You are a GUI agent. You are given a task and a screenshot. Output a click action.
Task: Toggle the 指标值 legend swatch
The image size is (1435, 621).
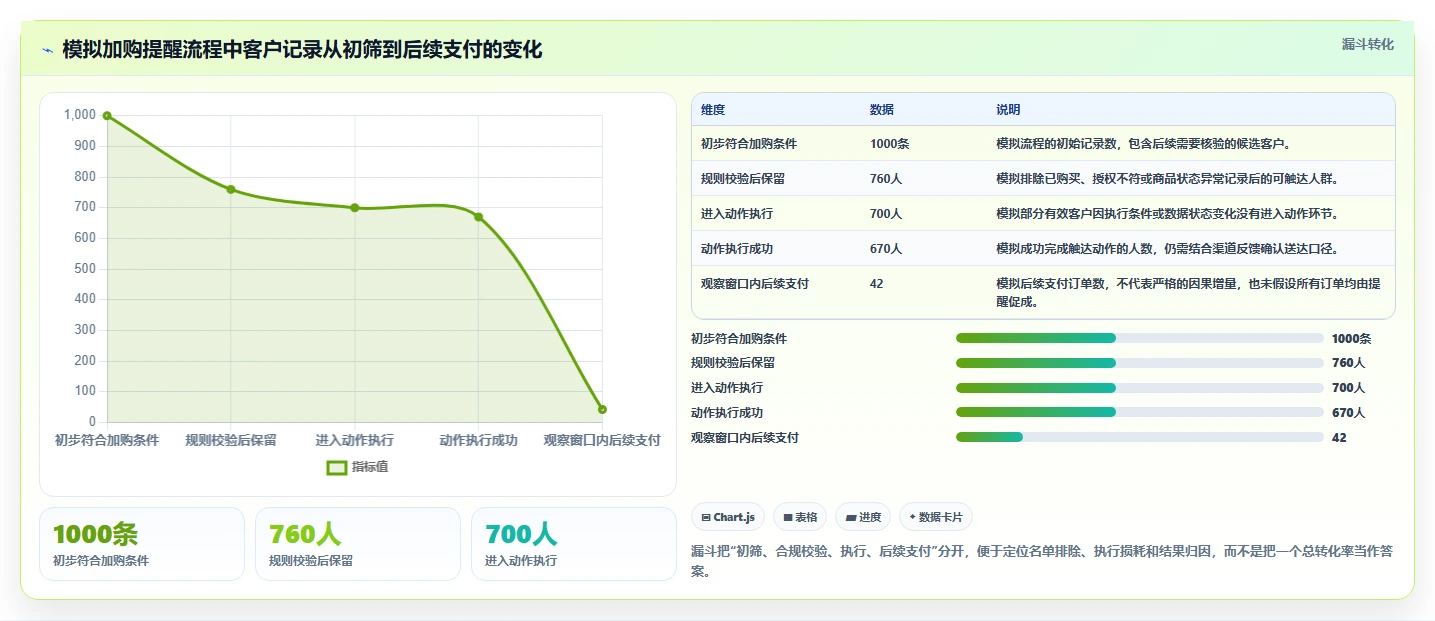(338, 467)
